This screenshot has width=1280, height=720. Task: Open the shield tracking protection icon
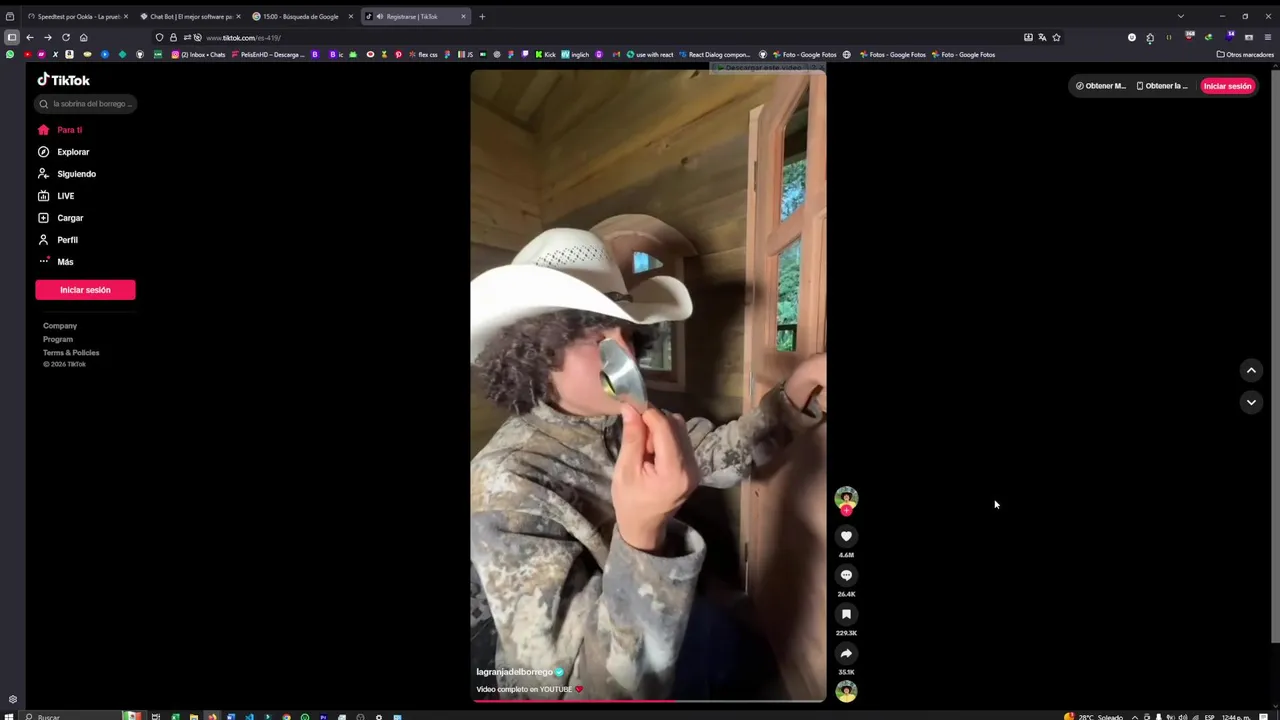click(159, 38)
